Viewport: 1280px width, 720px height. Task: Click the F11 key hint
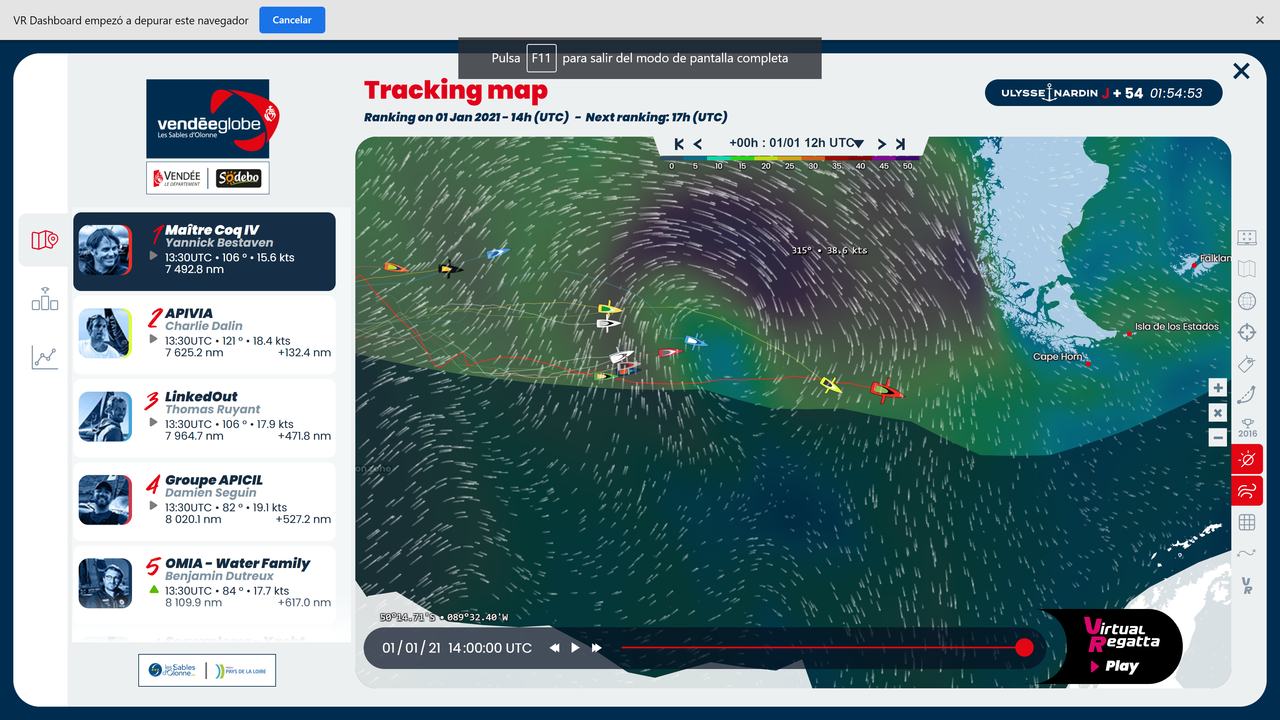(541, 58)
